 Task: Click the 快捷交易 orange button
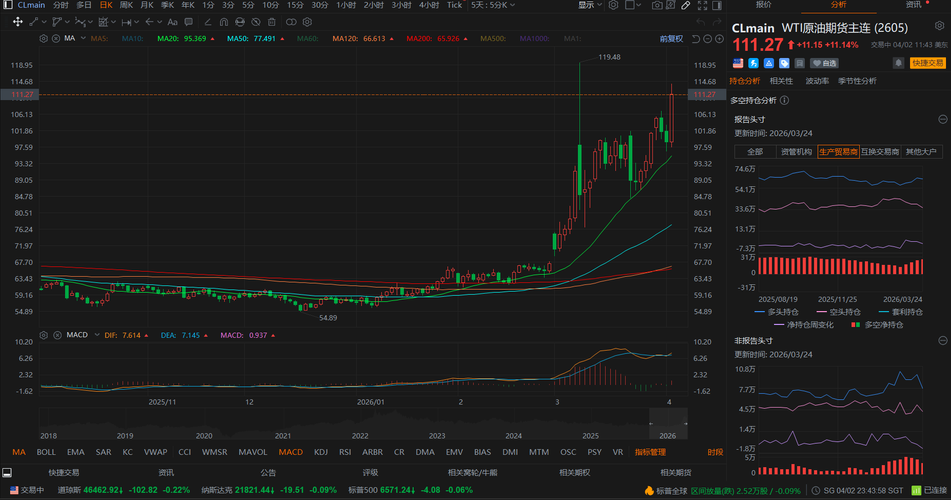tap(927, 63)
